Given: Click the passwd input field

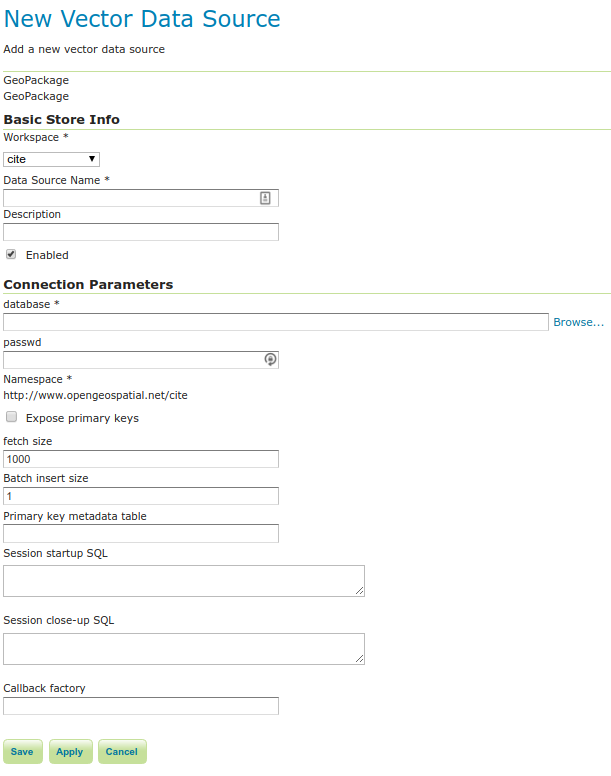Looking at the screenshot, I should point(130,360).
